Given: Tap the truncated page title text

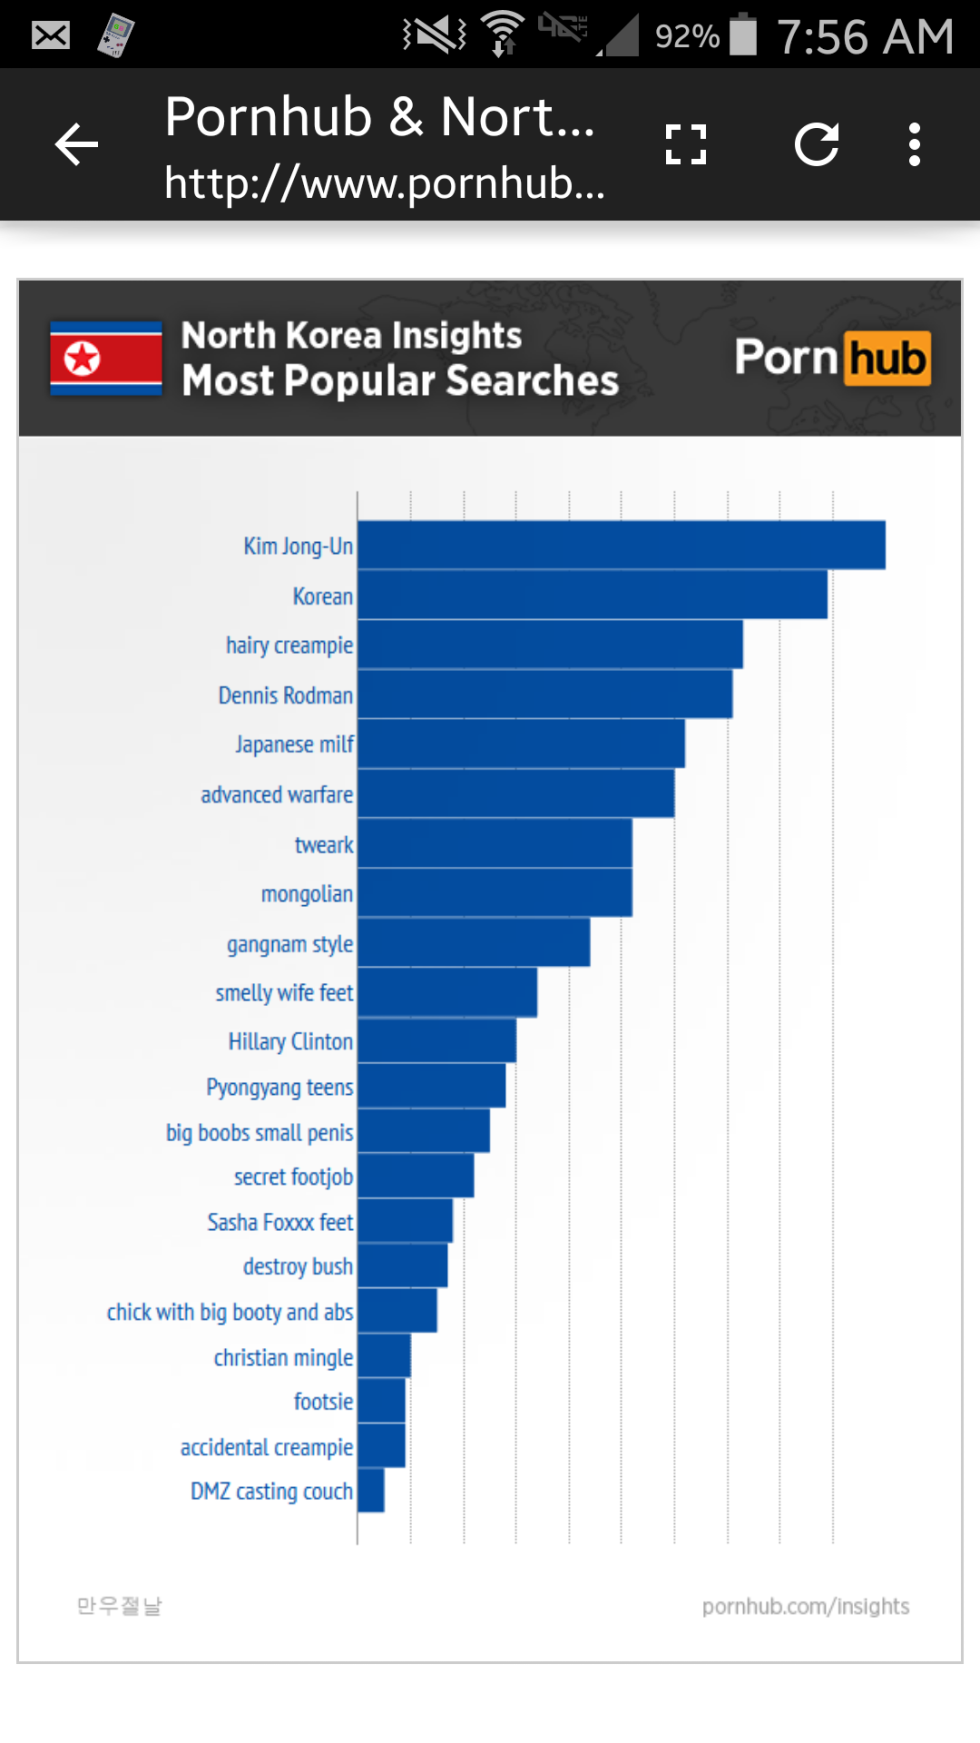Looking at the screenshot, I should 379,117.
